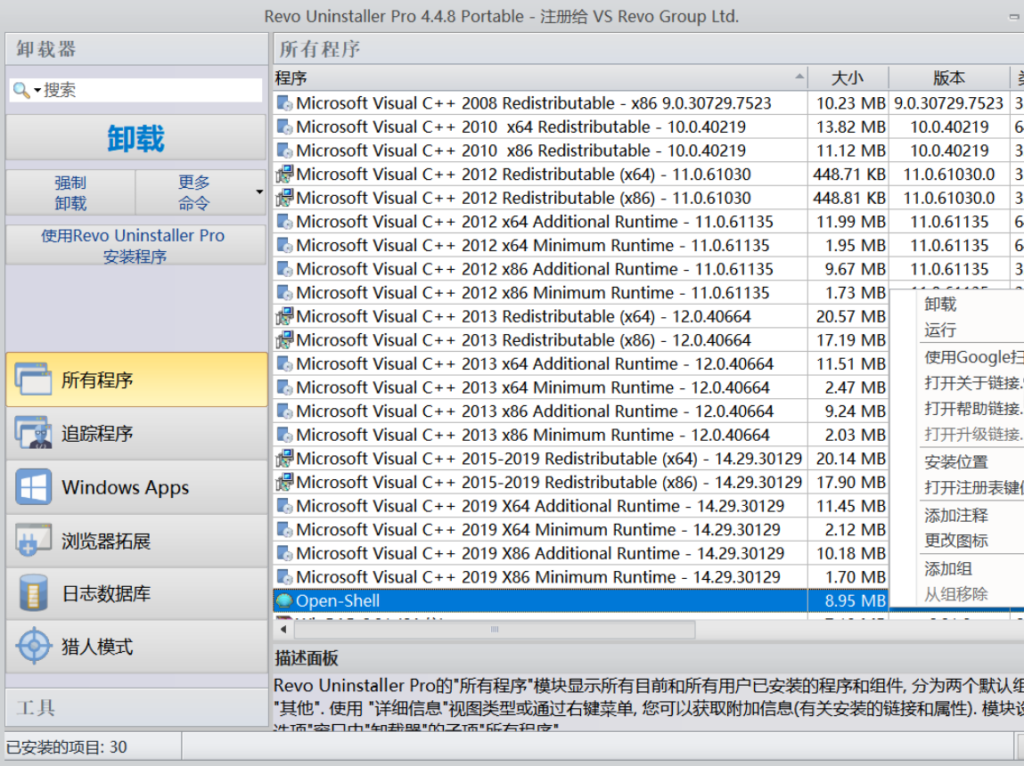Choose 打开关于链接 in the context menu
The image size is (1024, 766).
coord(973,383)
